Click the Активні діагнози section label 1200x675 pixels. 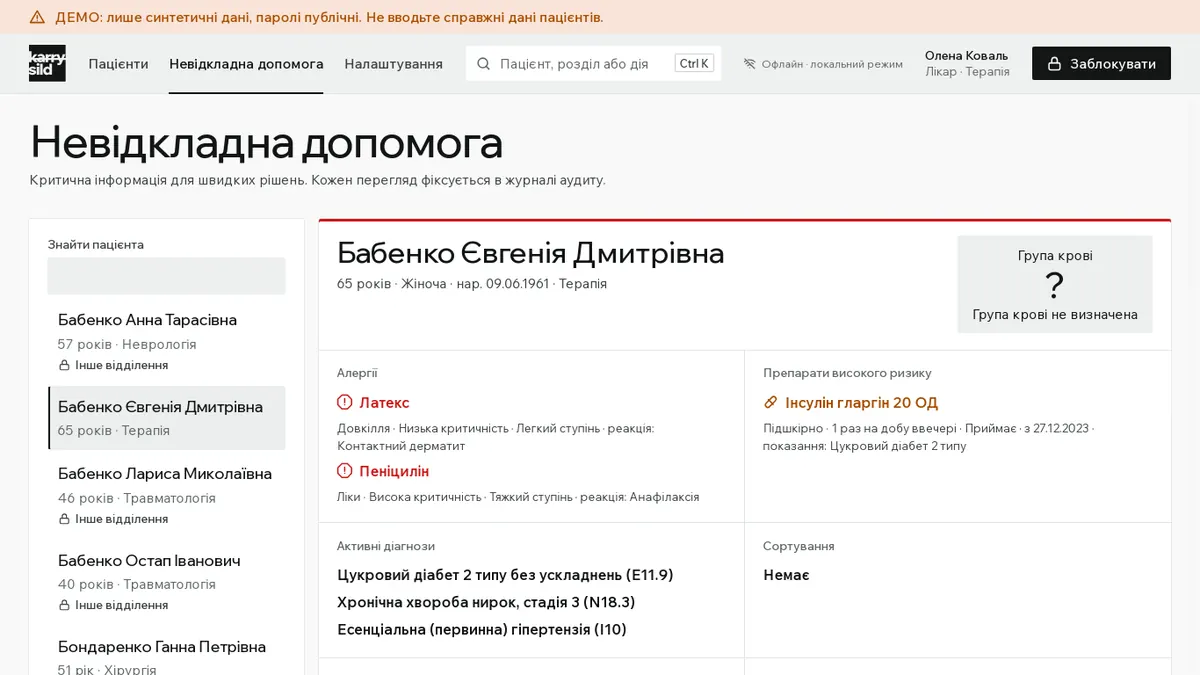click(x=386, y=546)
